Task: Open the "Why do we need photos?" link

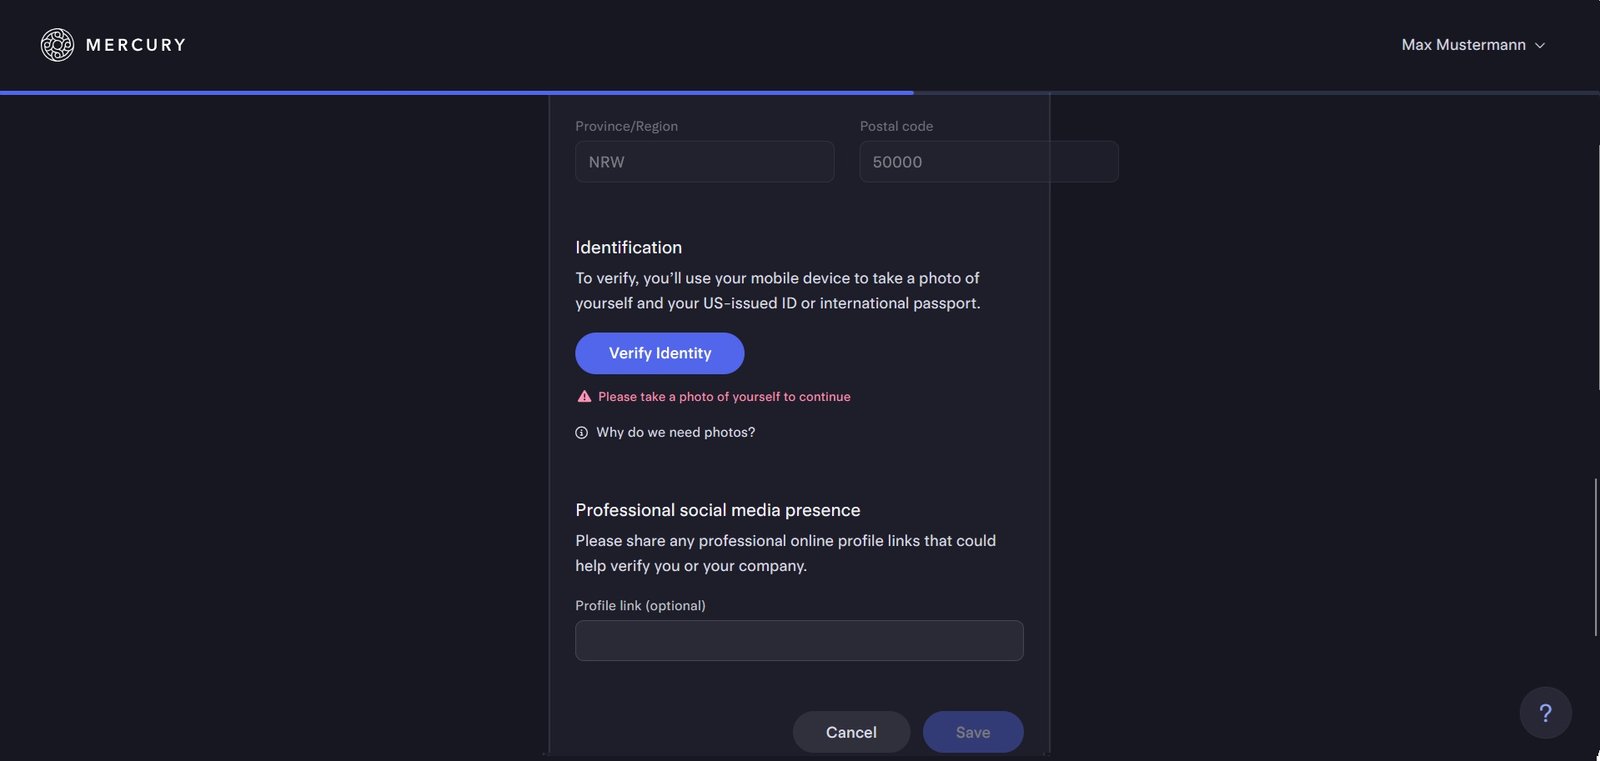Action: [675, 432]
